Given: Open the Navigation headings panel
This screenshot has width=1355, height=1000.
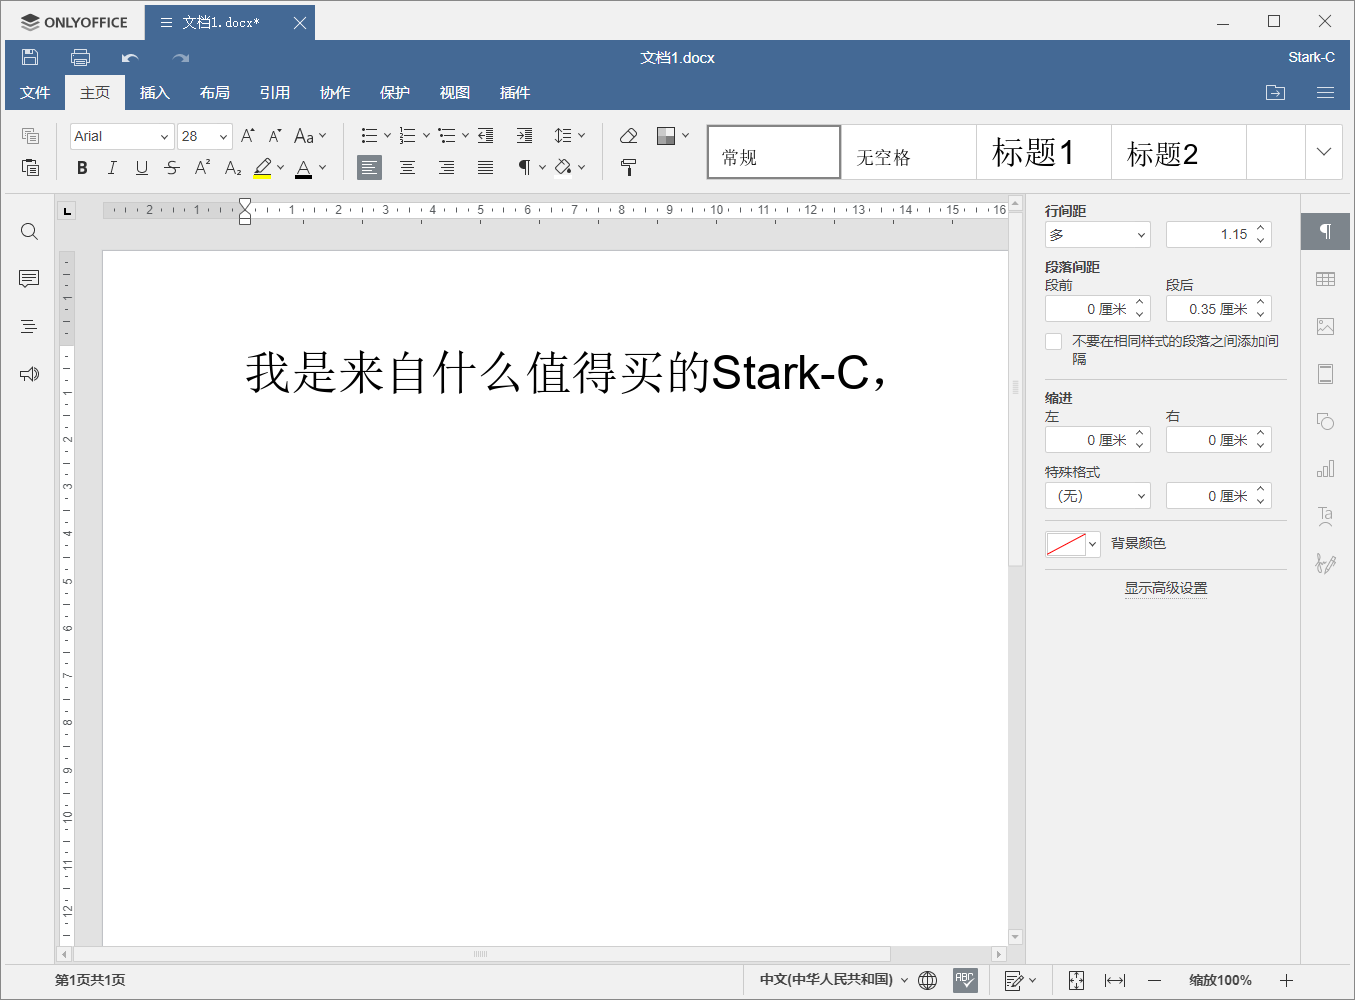Looking at the screenshot, I should (29, 326).
